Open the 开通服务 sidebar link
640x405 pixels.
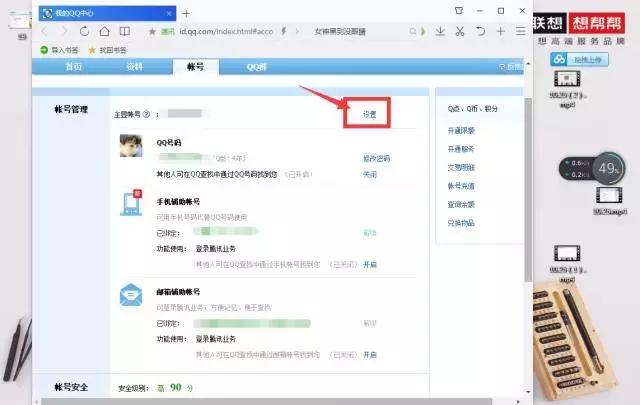click(x=461, y=149)
